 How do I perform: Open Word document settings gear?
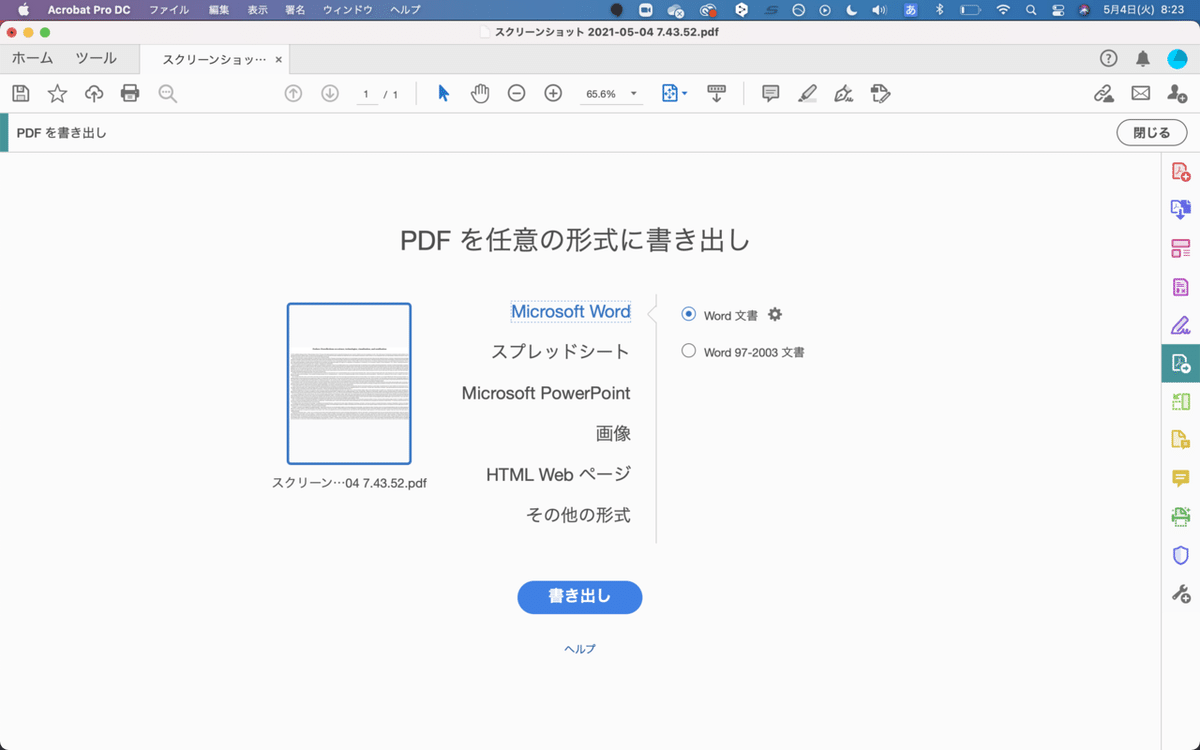tap(775, 314)
